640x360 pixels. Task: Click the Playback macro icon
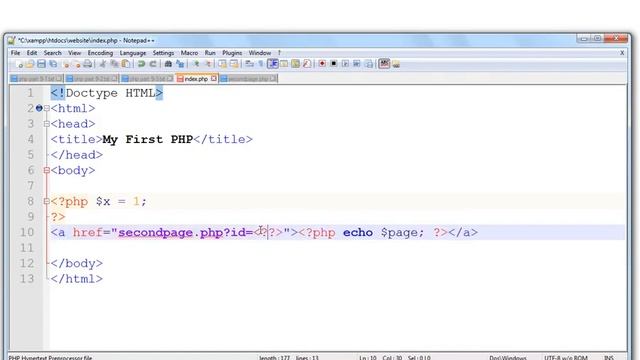coord(345,64)
